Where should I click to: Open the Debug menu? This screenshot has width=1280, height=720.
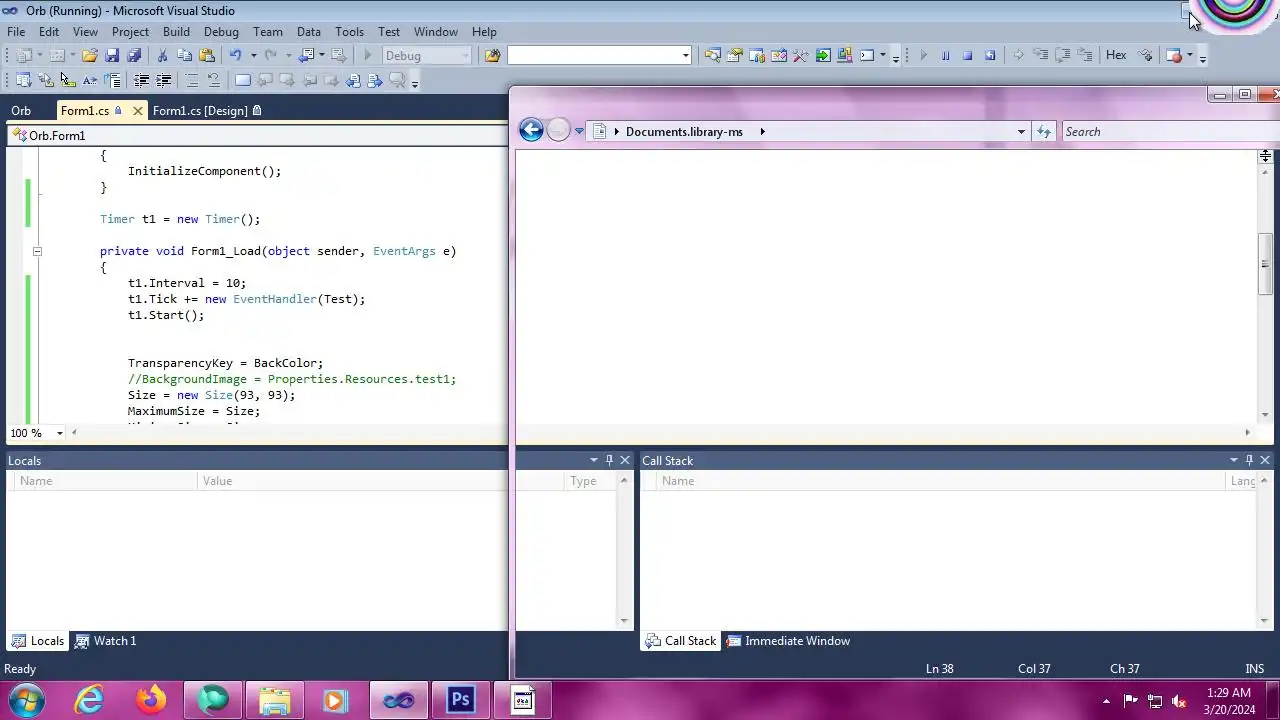pyautogui.click(x=221, y=32)
